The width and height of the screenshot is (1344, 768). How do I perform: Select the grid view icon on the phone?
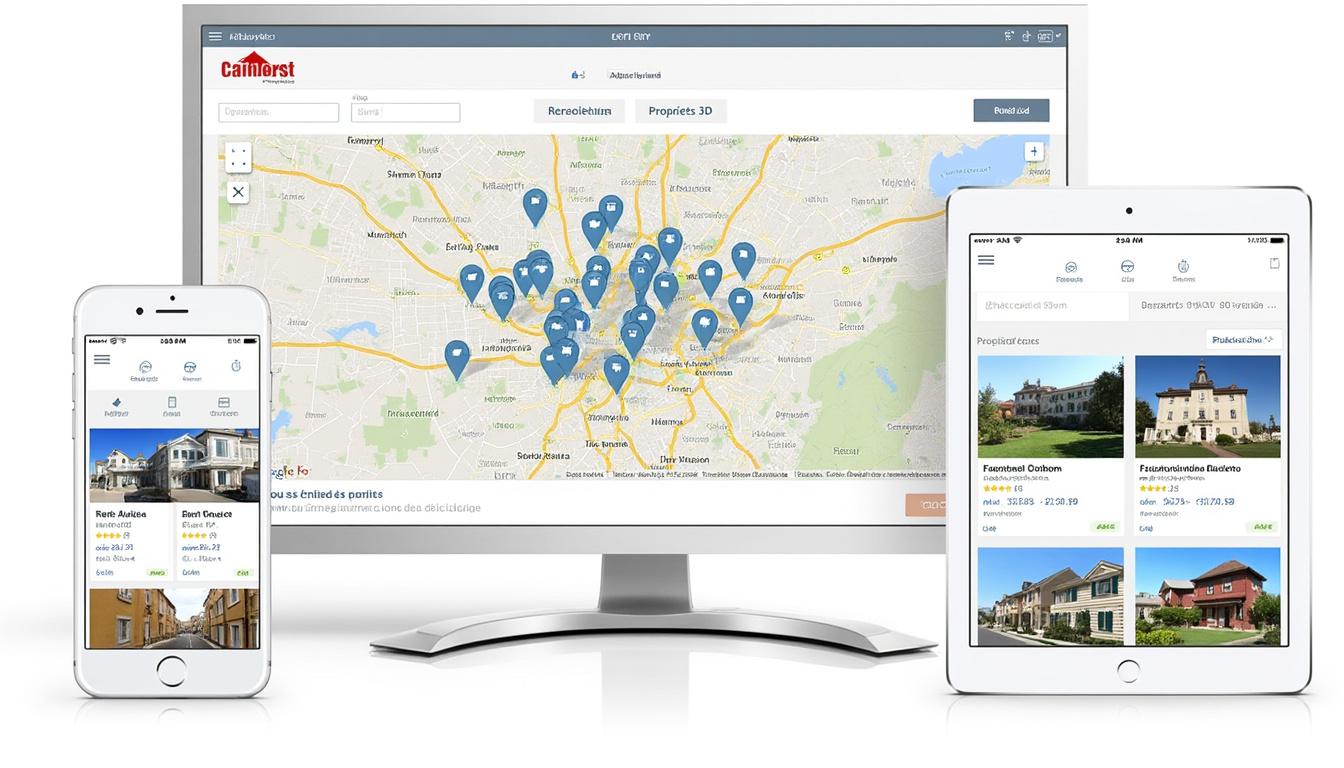pyautogui.click(x=225, y=402)
